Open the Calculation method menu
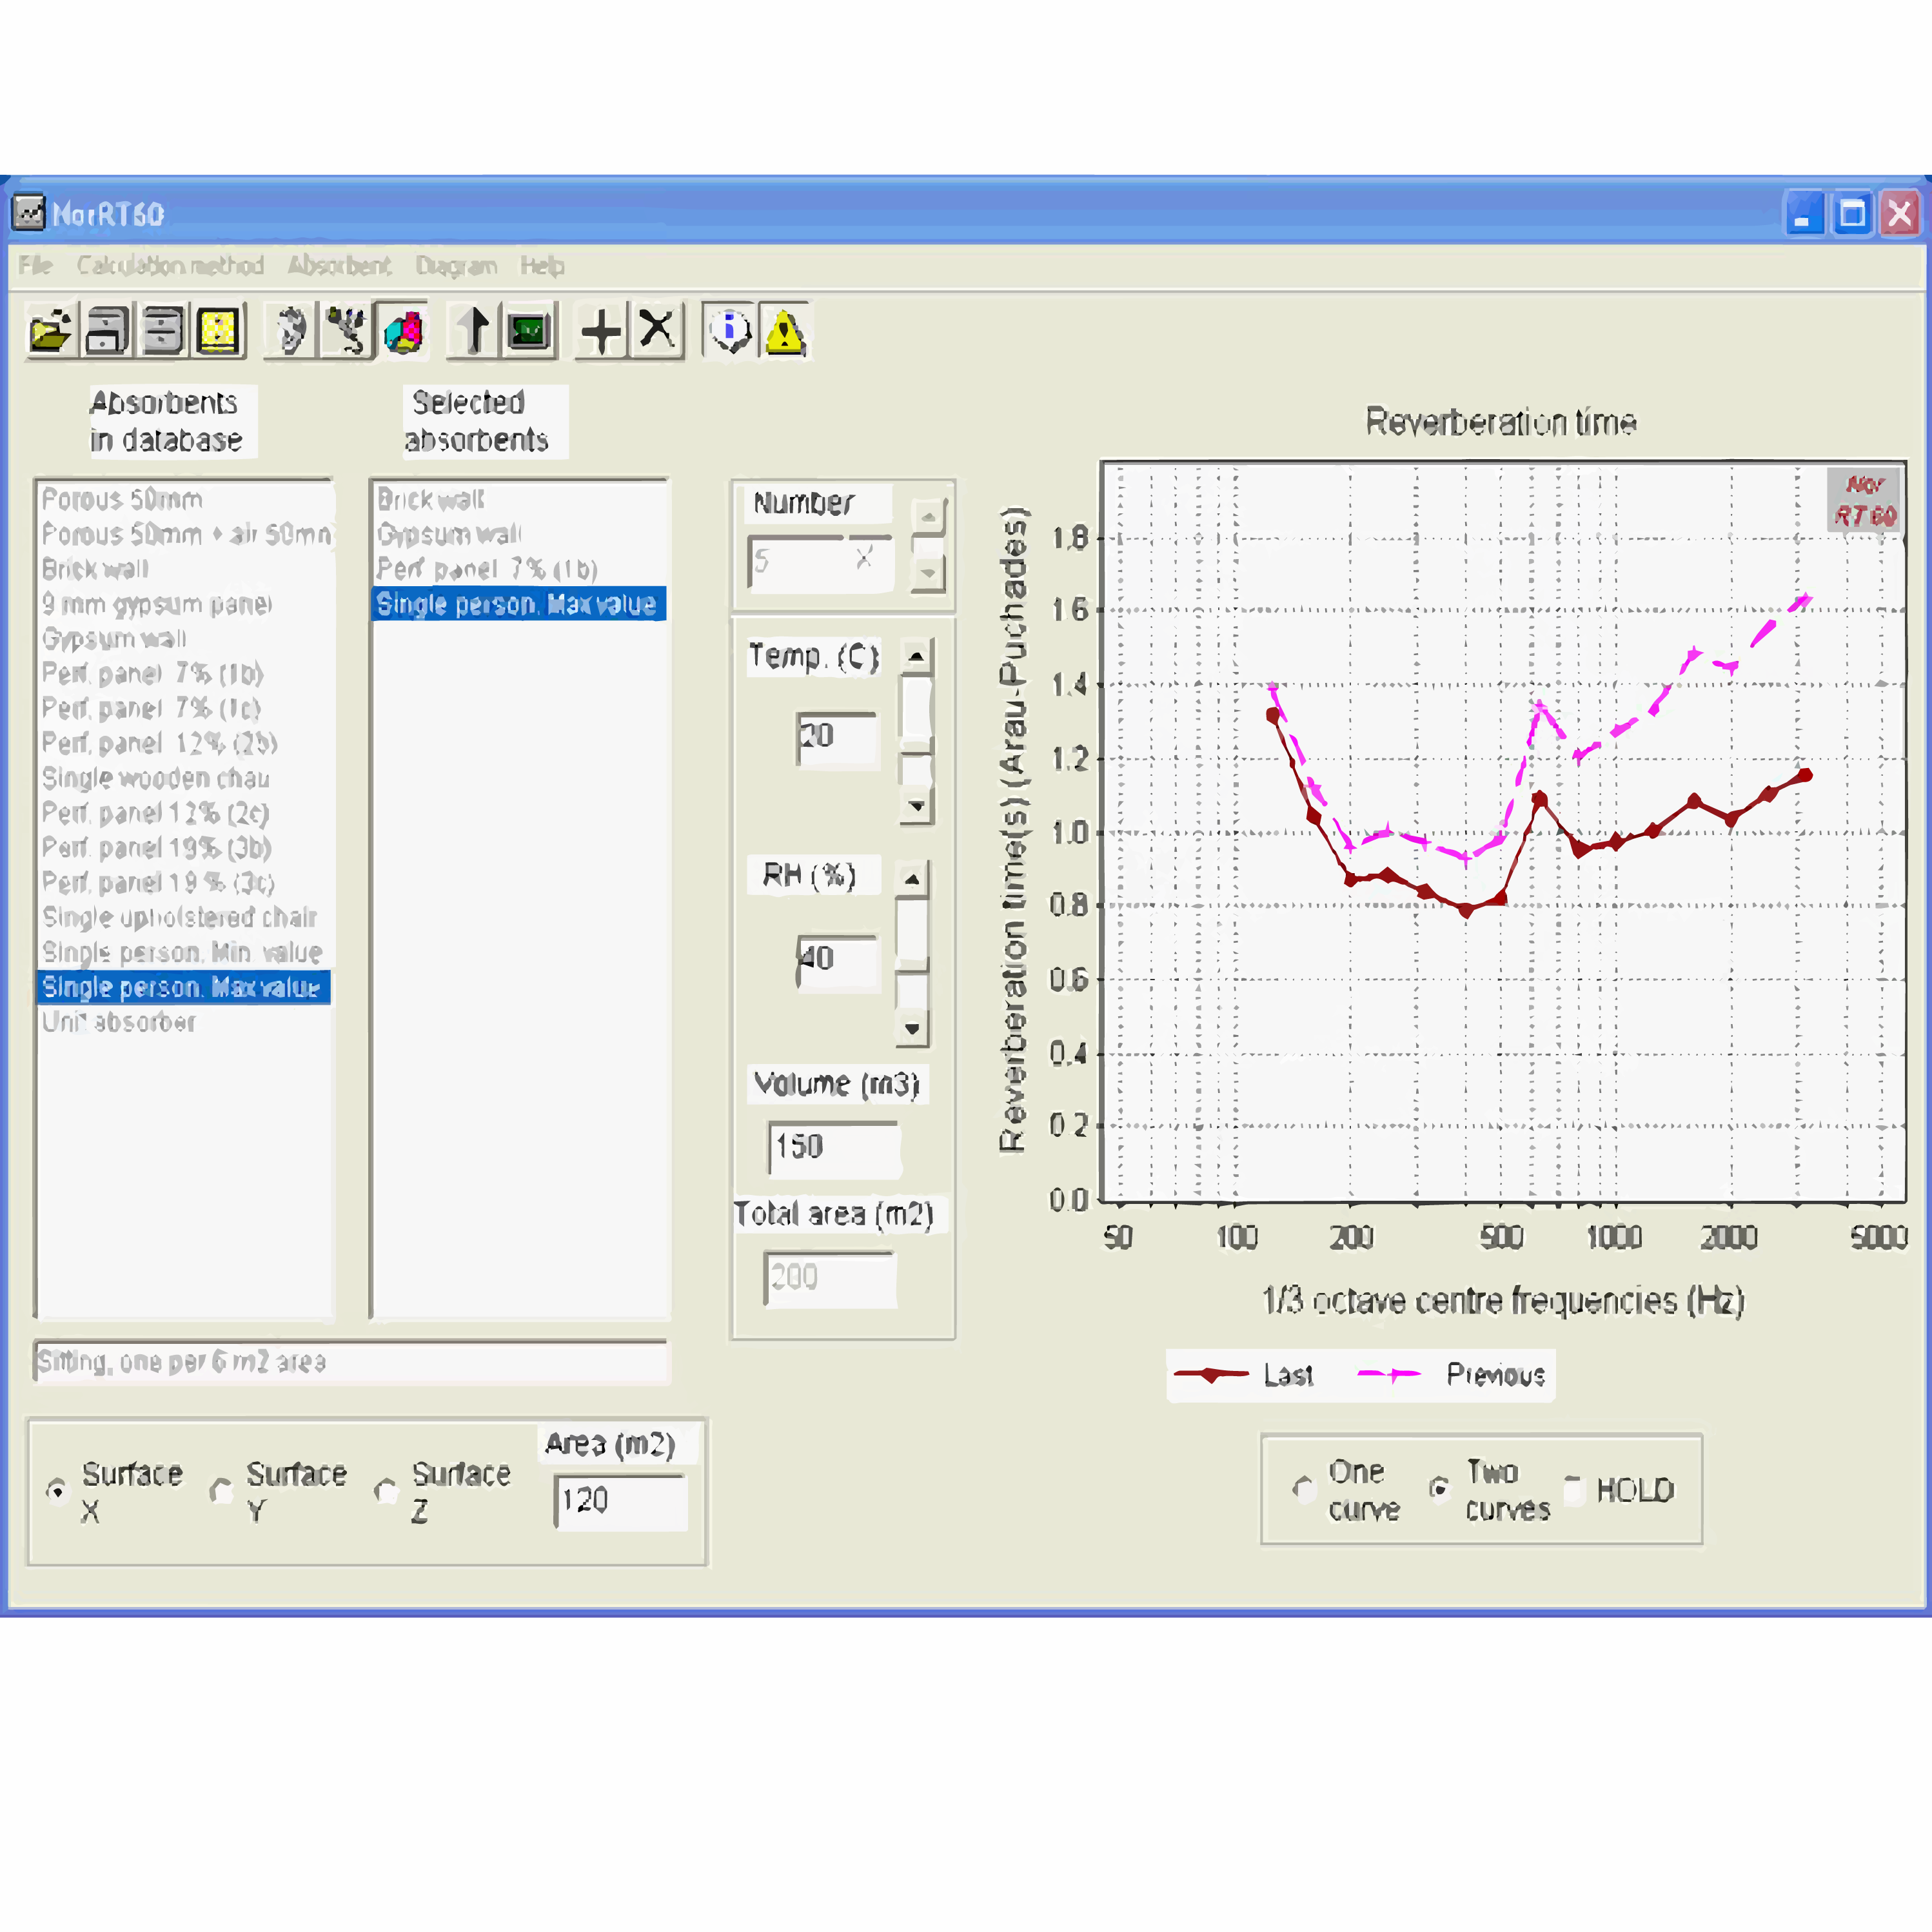The image size is (1932, 1932). (170, 266)
